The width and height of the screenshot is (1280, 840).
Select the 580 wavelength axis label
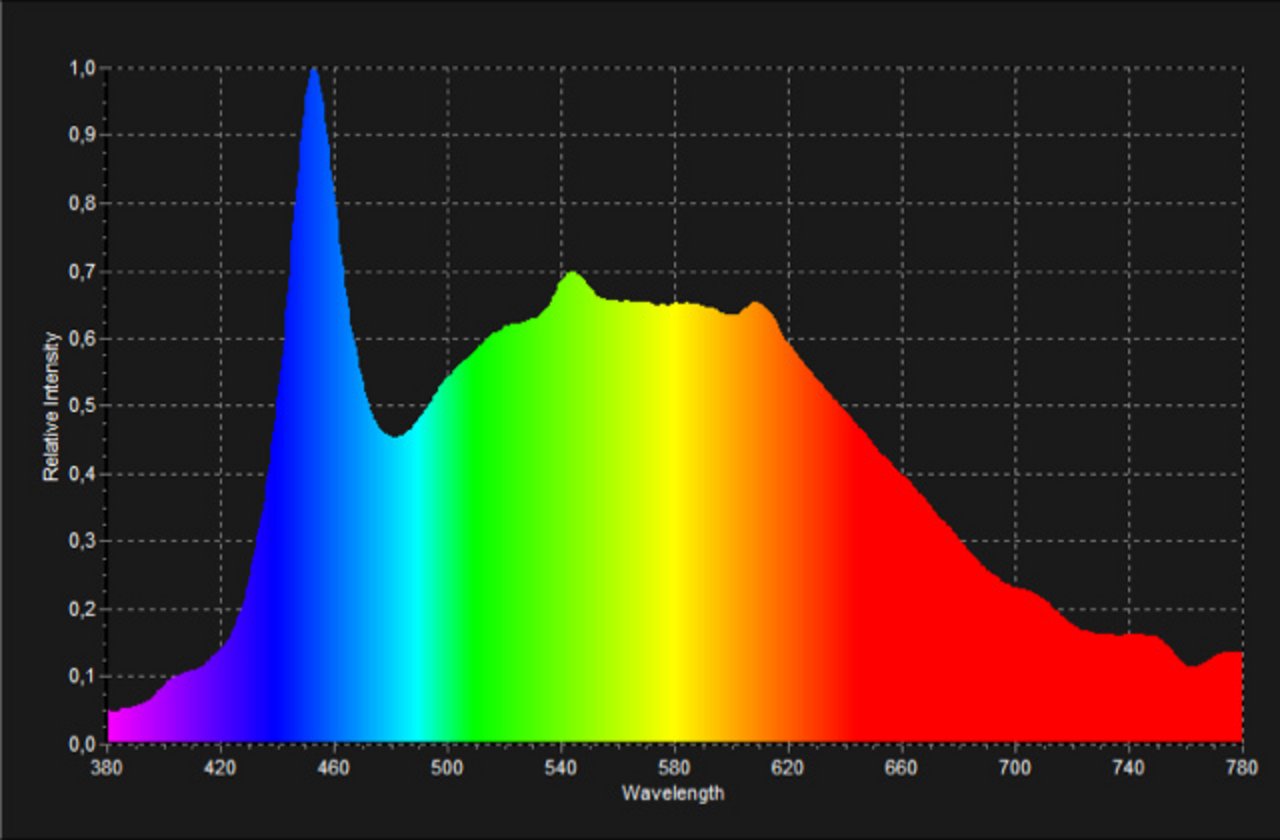(675, 767)
